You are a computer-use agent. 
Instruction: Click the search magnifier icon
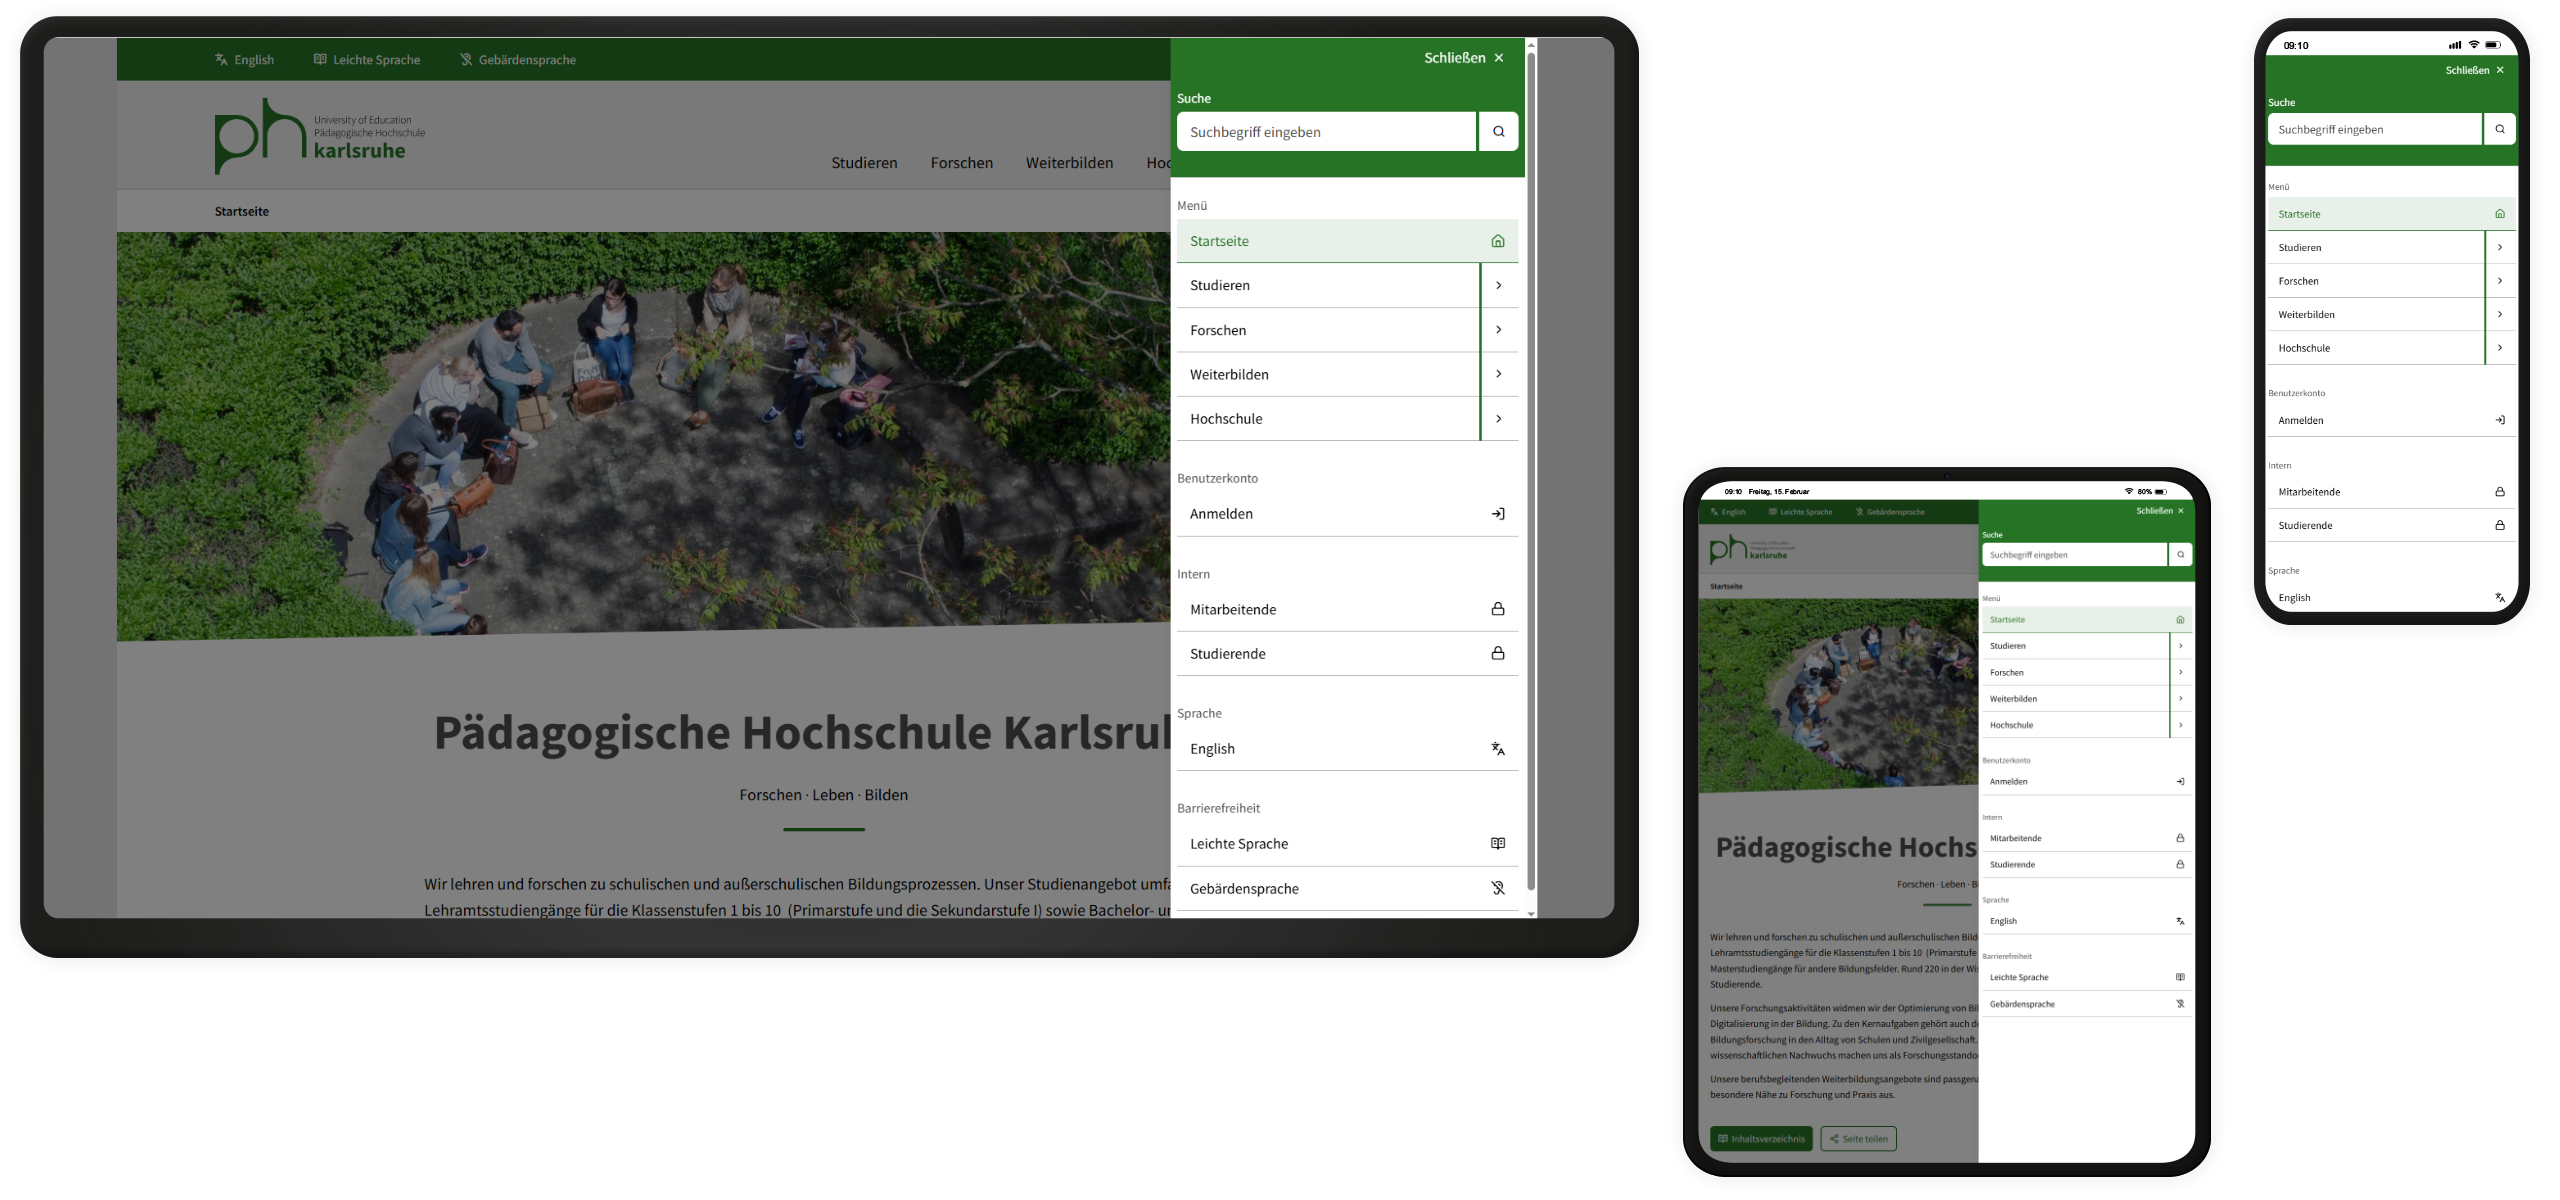tap(1497, 131)
